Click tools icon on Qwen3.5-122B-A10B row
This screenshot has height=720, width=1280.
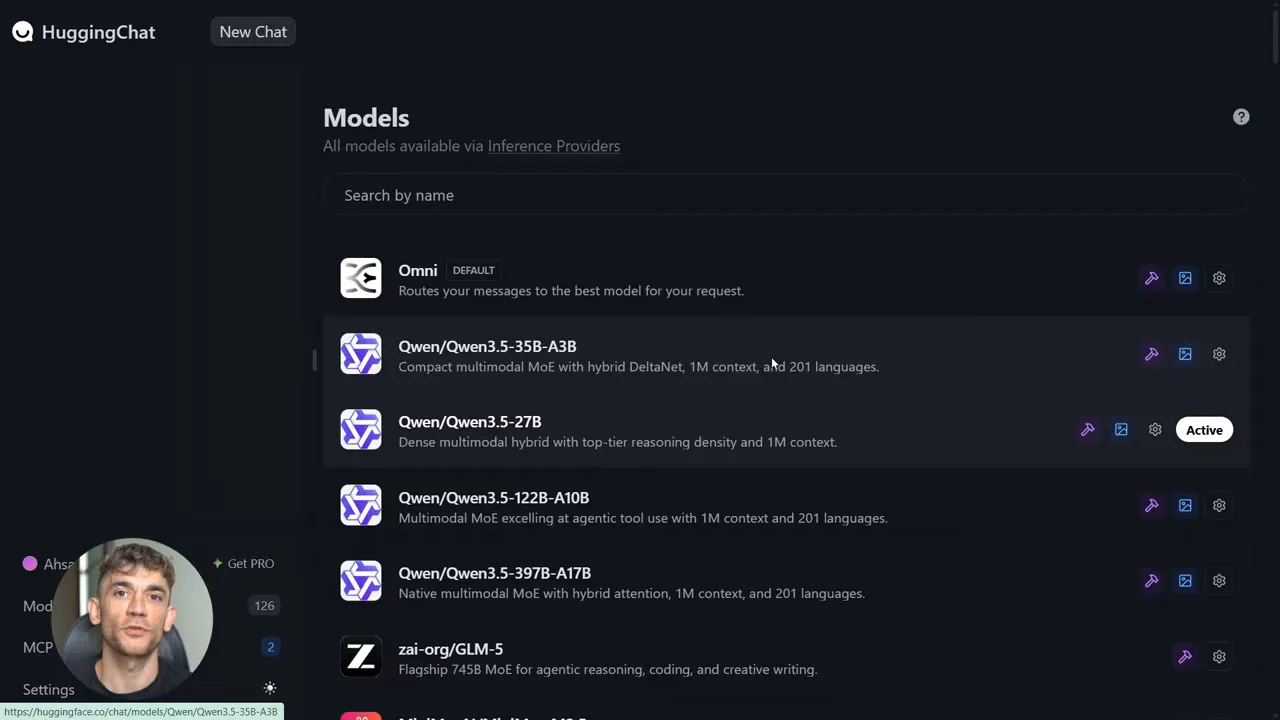pos(1151,505)
